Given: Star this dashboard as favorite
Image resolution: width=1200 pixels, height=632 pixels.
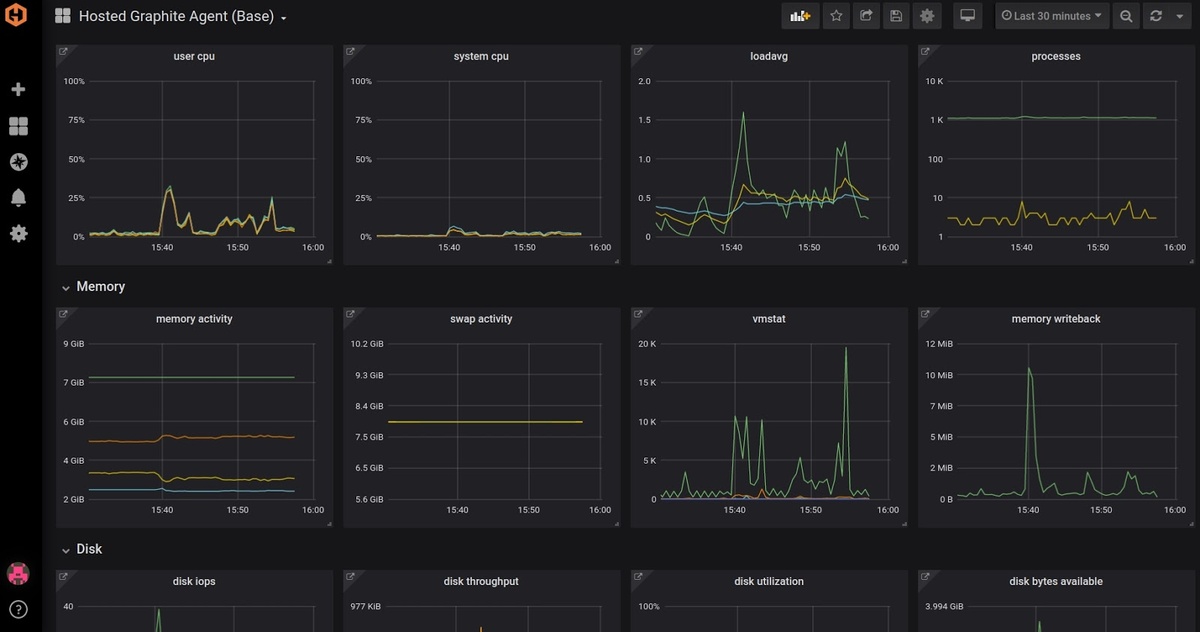Looking at the screenshot, I should pos(836,16).
